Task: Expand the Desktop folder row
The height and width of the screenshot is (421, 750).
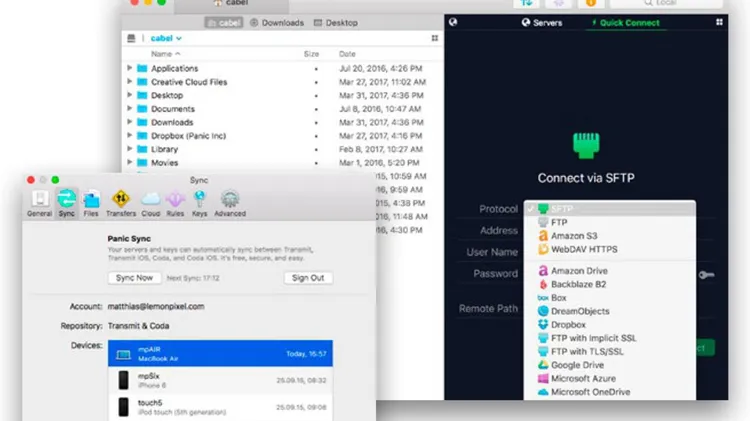Action: (x=129, y=95)
